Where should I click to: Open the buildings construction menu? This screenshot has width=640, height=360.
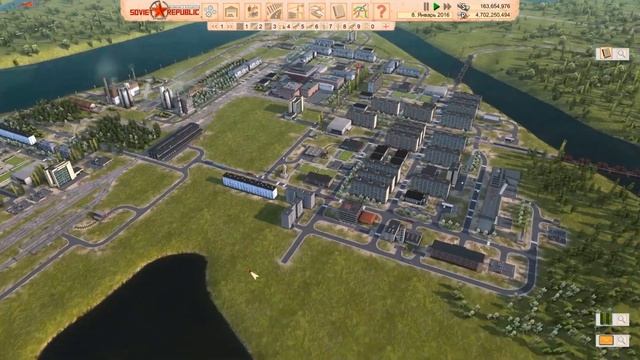pyautogui.click(x=231, y=11)
